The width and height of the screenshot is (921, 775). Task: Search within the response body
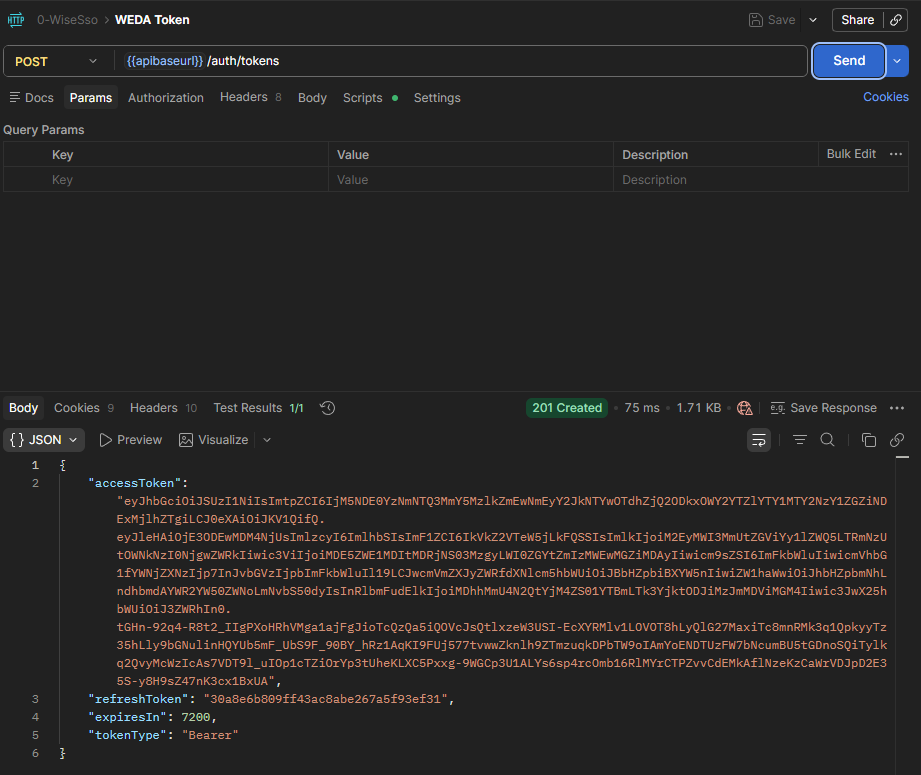(x=827, y=439)
